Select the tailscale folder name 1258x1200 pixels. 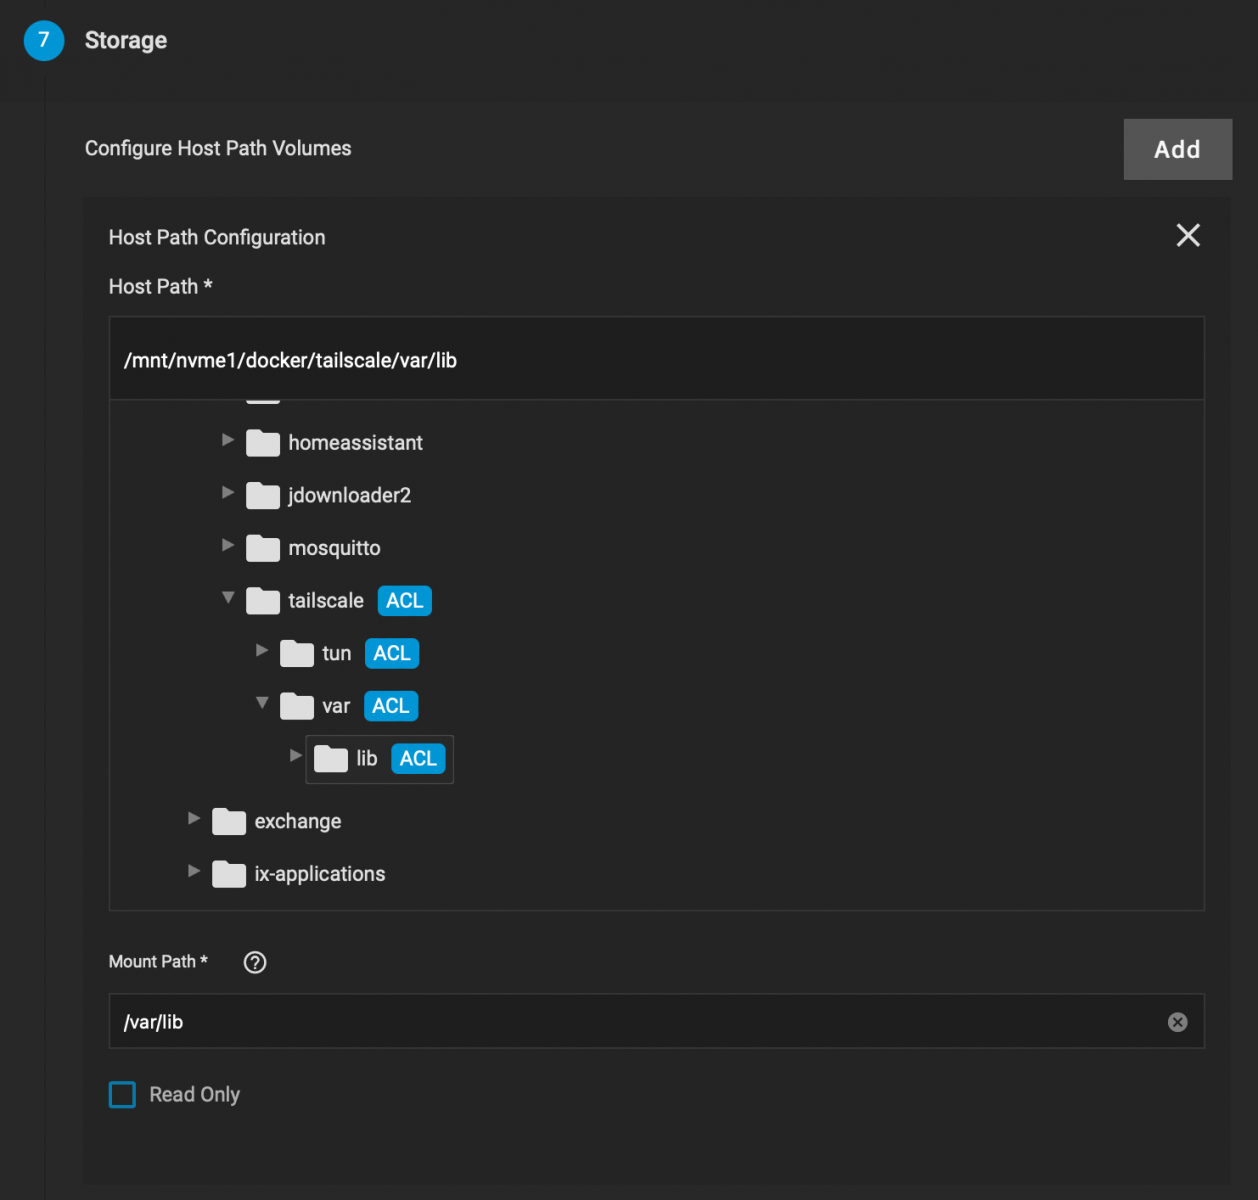pyautogui.click(x=326, y=601)
